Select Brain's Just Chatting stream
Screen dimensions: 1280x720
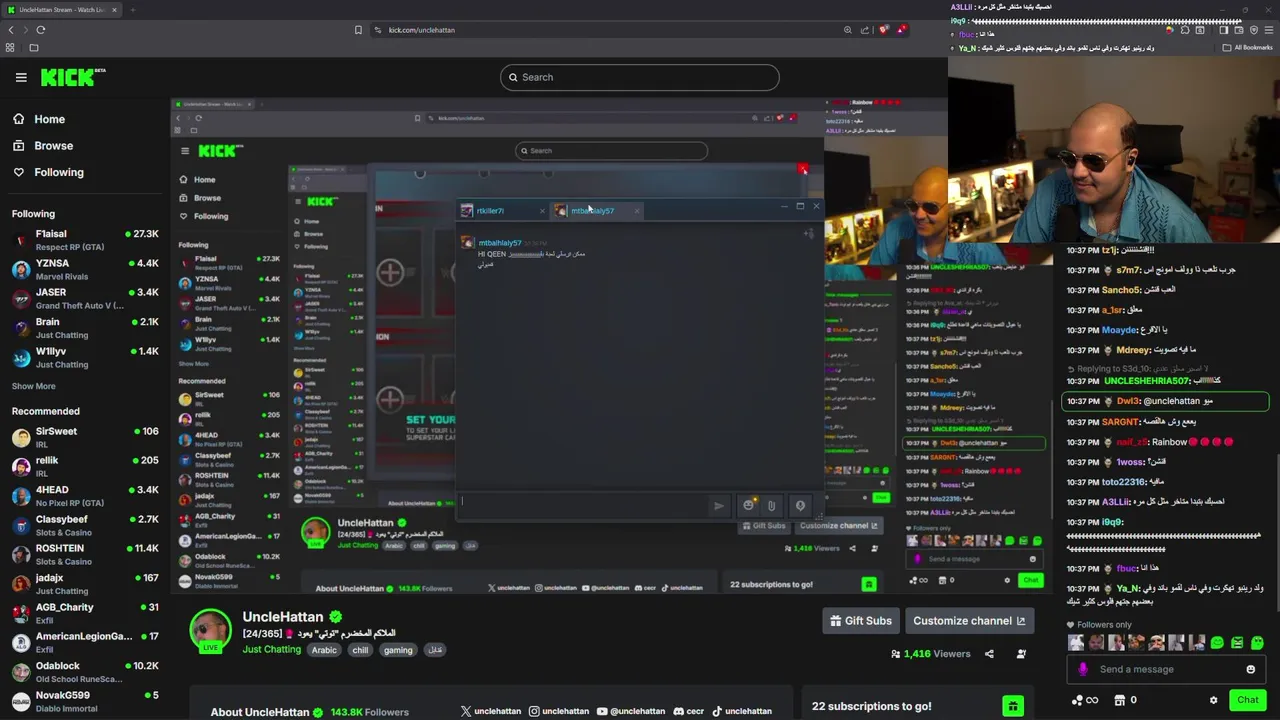[x=85, y=328]
